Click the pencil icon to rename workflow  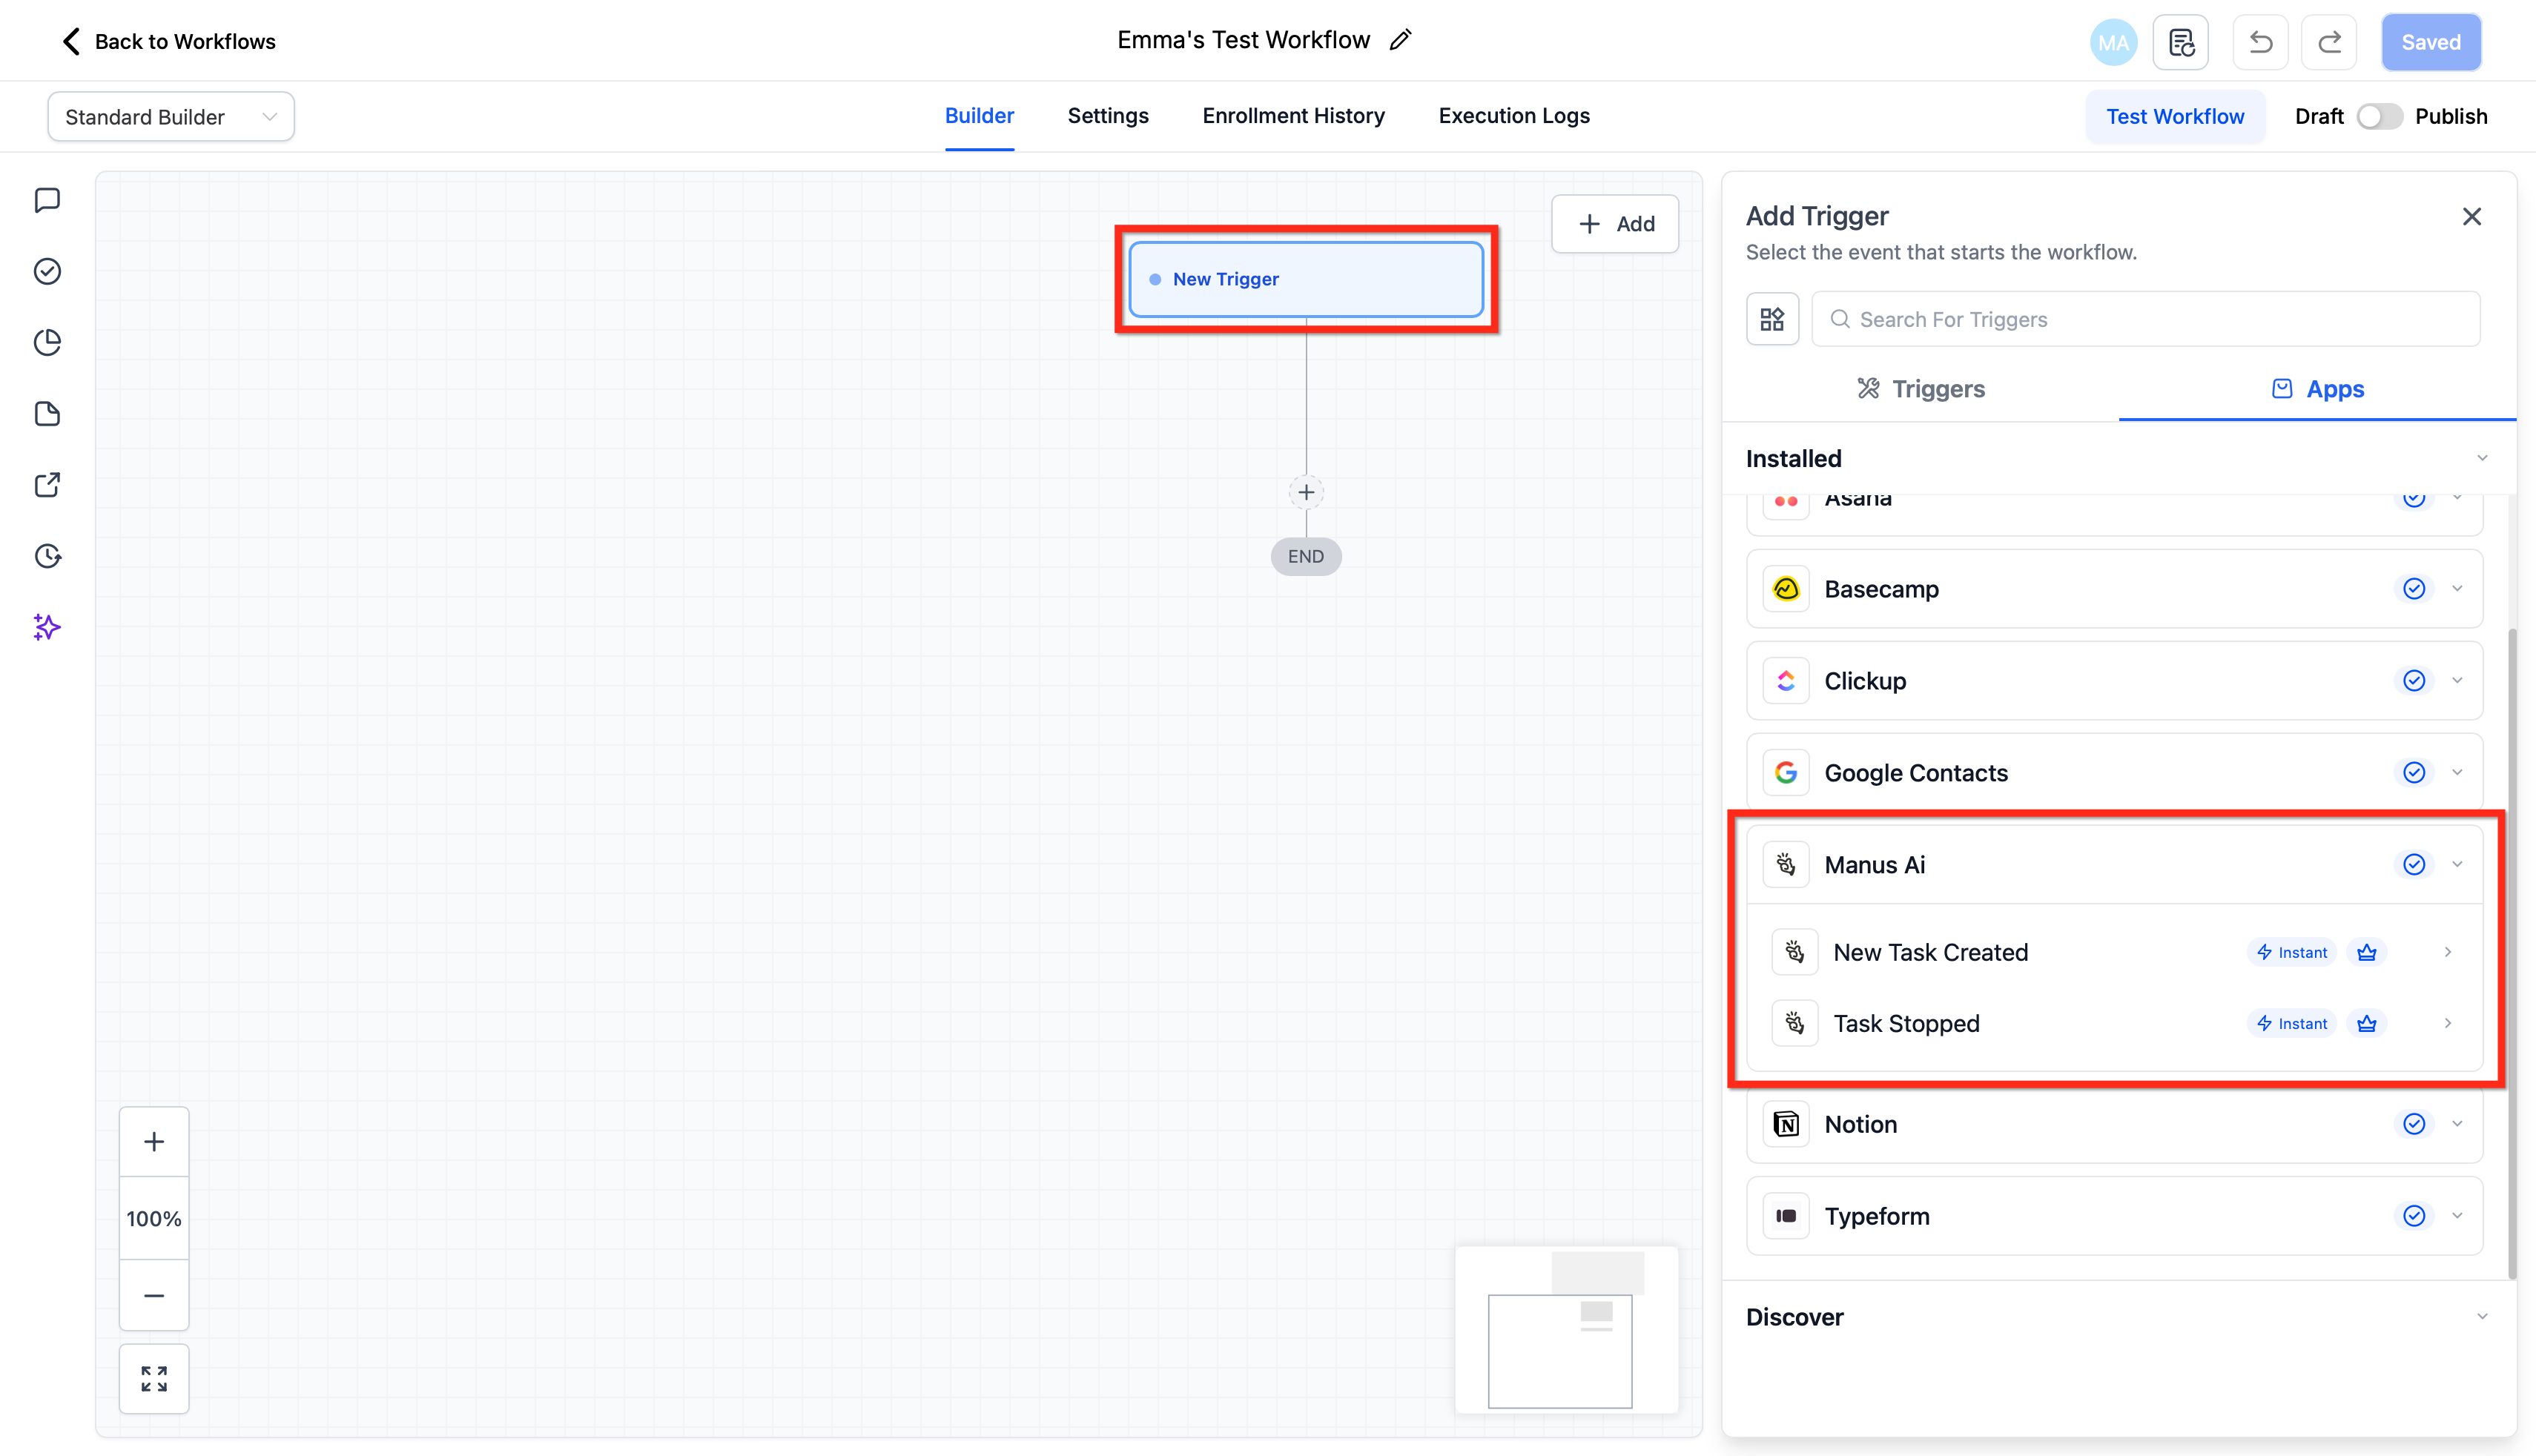tap(1400, 40)
